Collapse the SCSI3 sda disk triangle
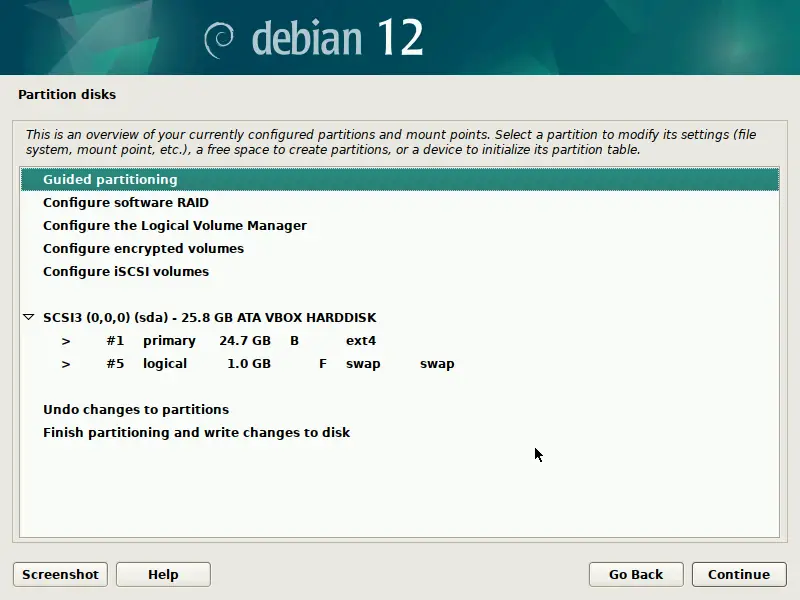This screenshot has width=800, height=600. [x=29, y=317]
